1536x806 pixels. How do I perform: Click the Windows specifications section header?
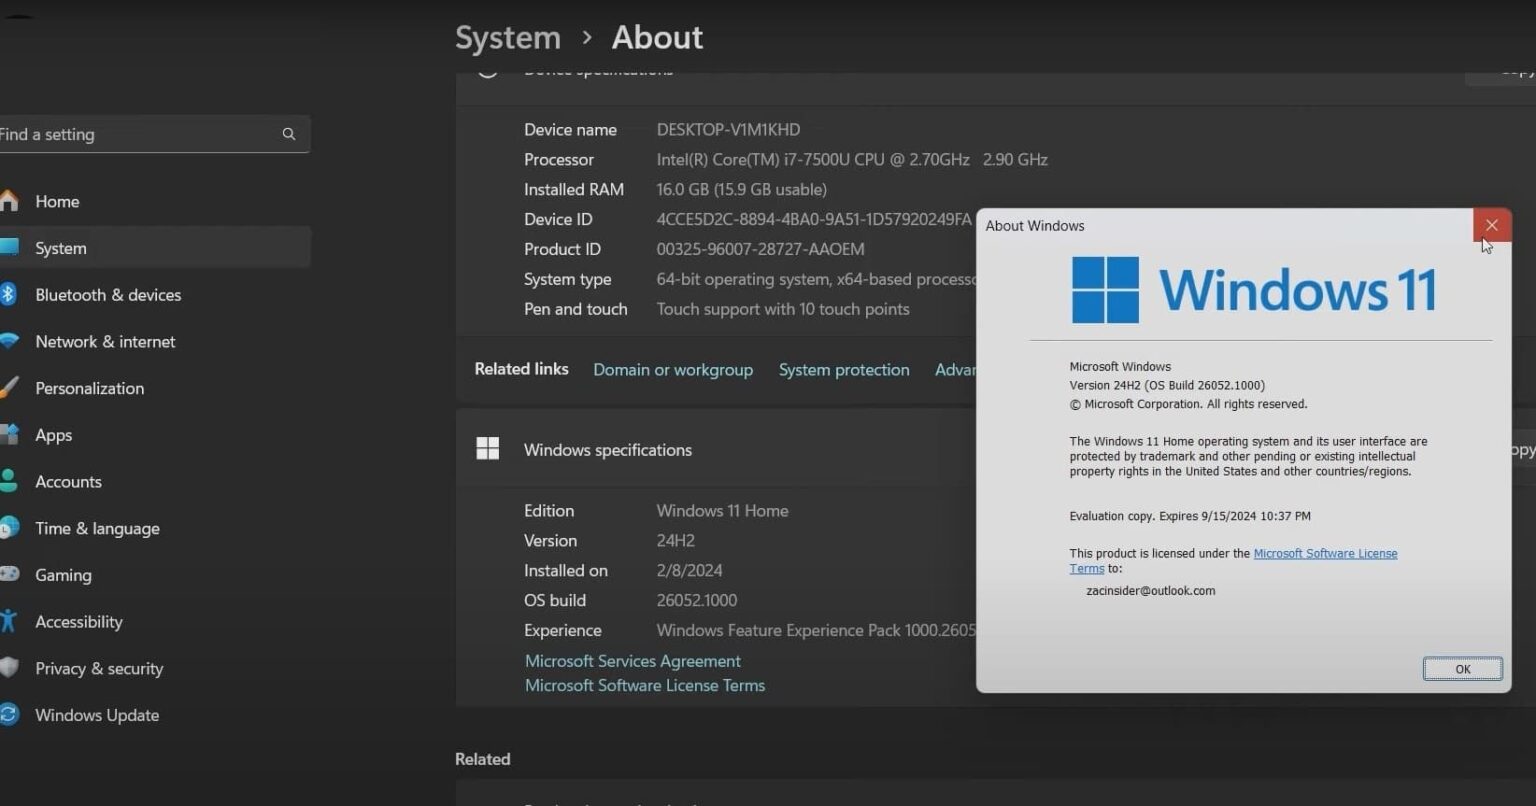607,450
